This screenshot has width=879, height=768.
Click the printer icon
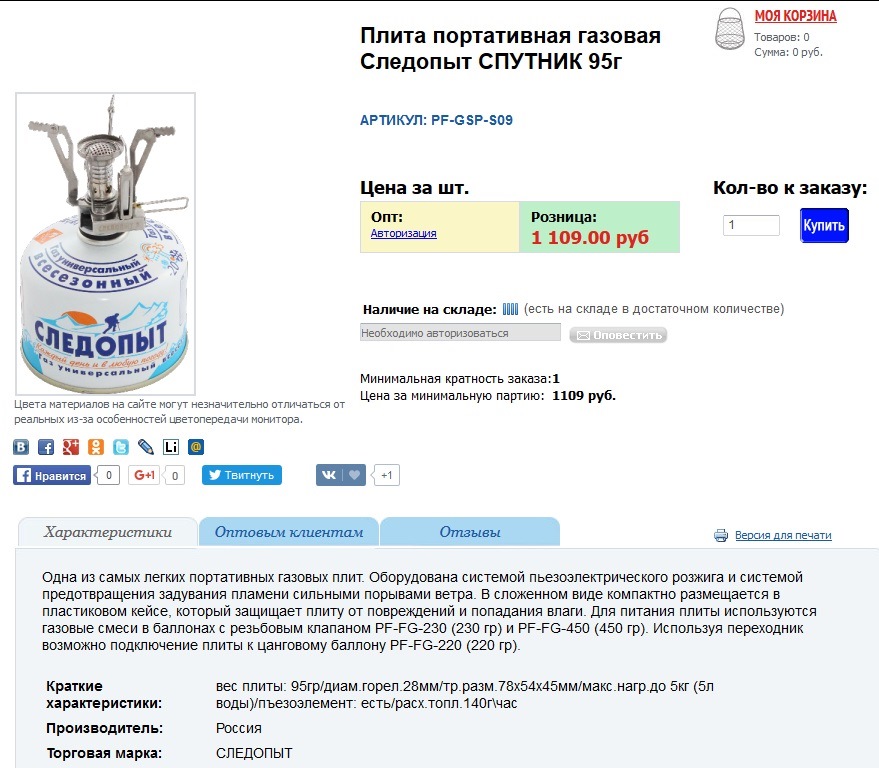point(721,535)
